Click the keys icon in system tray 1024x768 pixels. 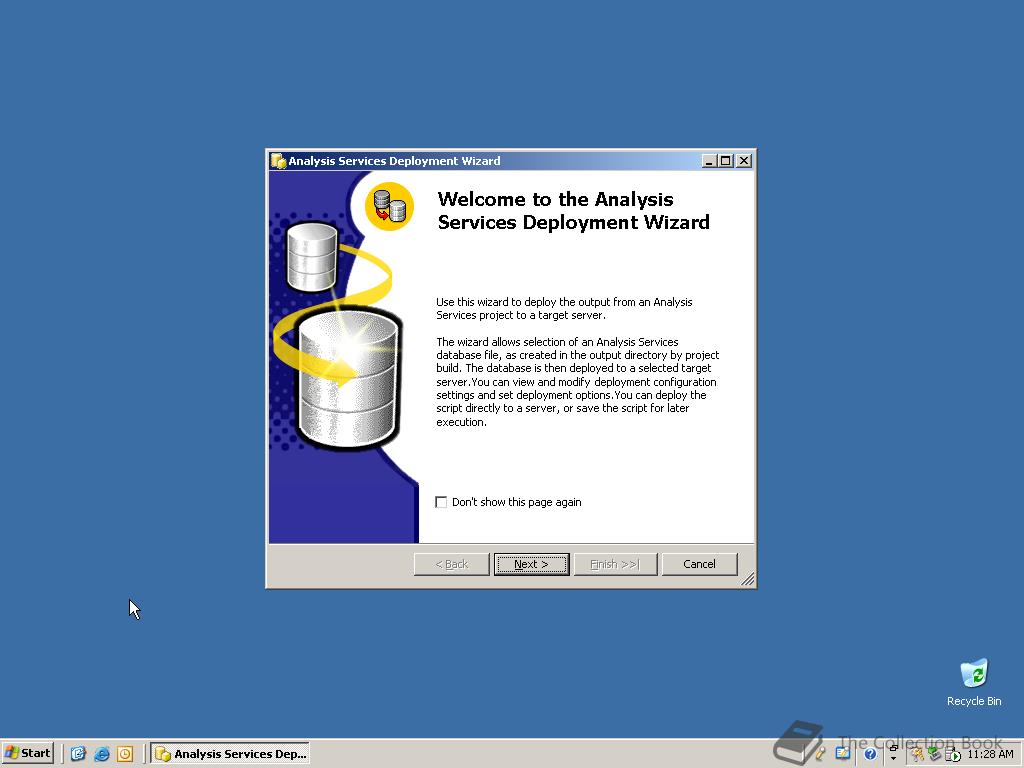click(918, 754)
